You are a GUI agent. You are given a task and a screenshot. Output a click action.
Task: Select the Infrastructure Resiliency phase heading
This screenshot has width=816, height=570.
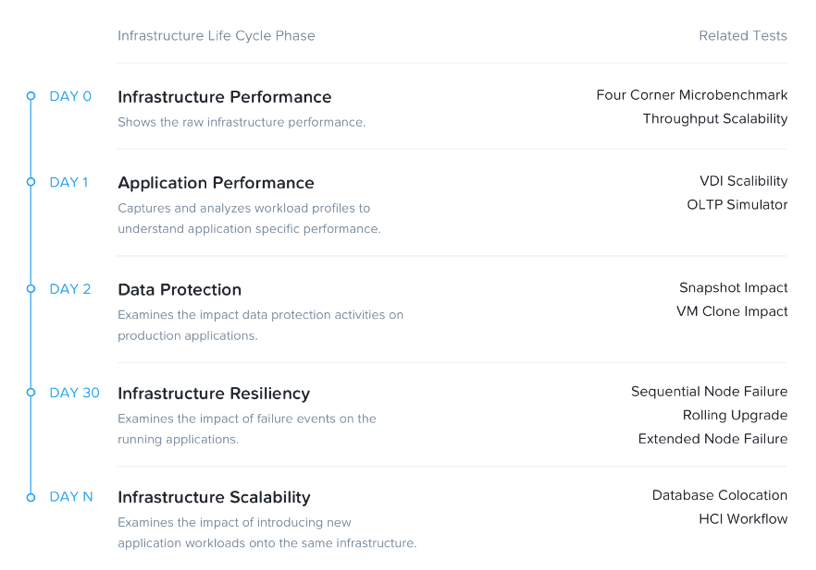(214, 393)
